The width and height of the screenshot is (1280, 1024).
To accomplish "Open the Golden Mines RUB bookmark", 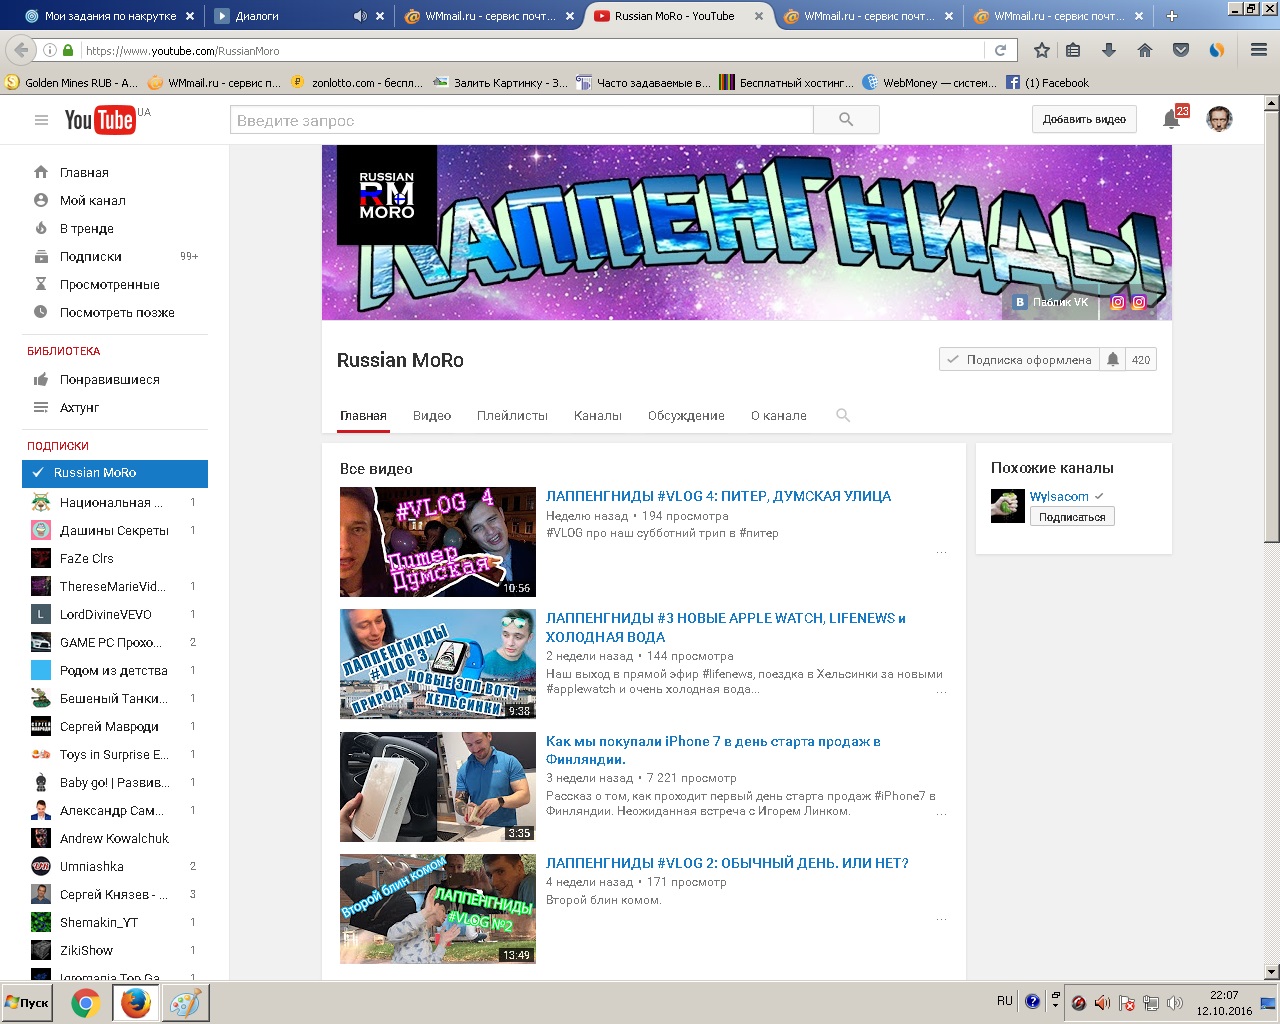I will click(x=72, y=83).
